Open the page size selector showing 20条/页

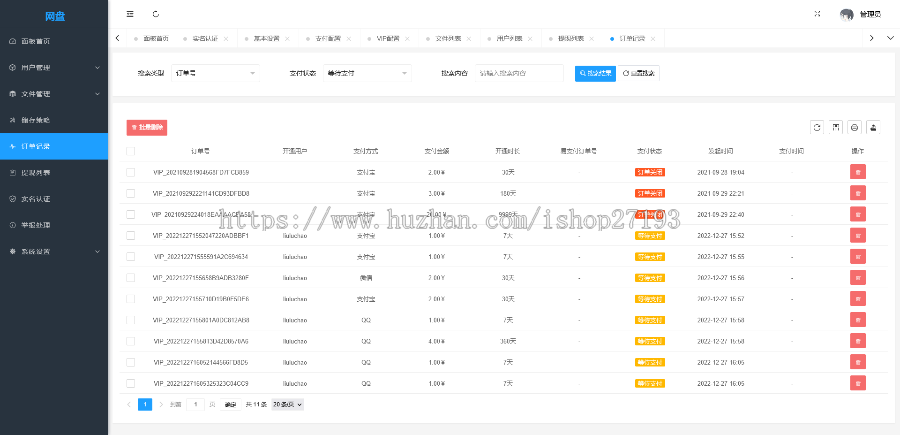(288, 405)
